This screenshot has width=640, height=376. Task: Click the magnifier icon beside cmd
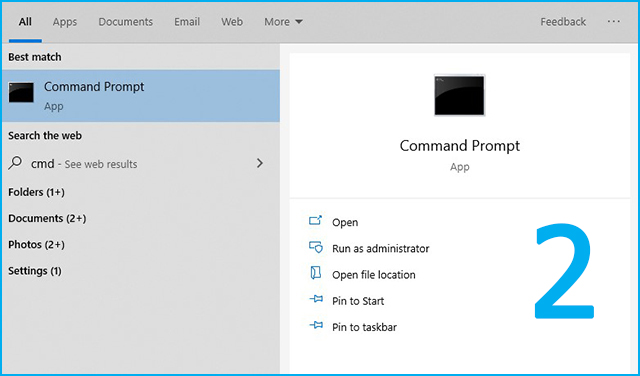pyautogui.click(x=15, y=163)
